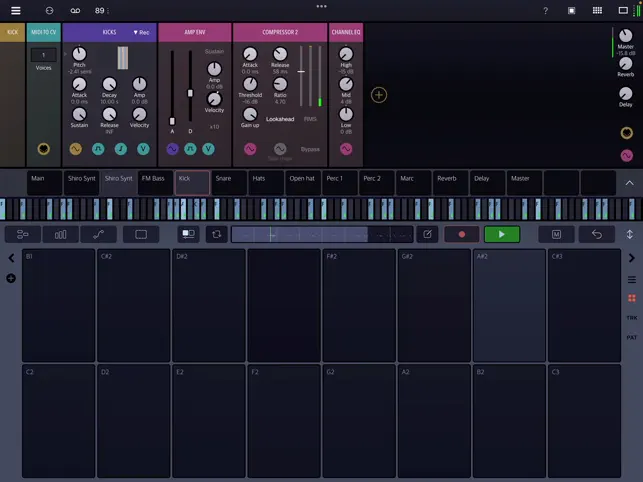Undo last action with arrow icon

click(597, 234)
